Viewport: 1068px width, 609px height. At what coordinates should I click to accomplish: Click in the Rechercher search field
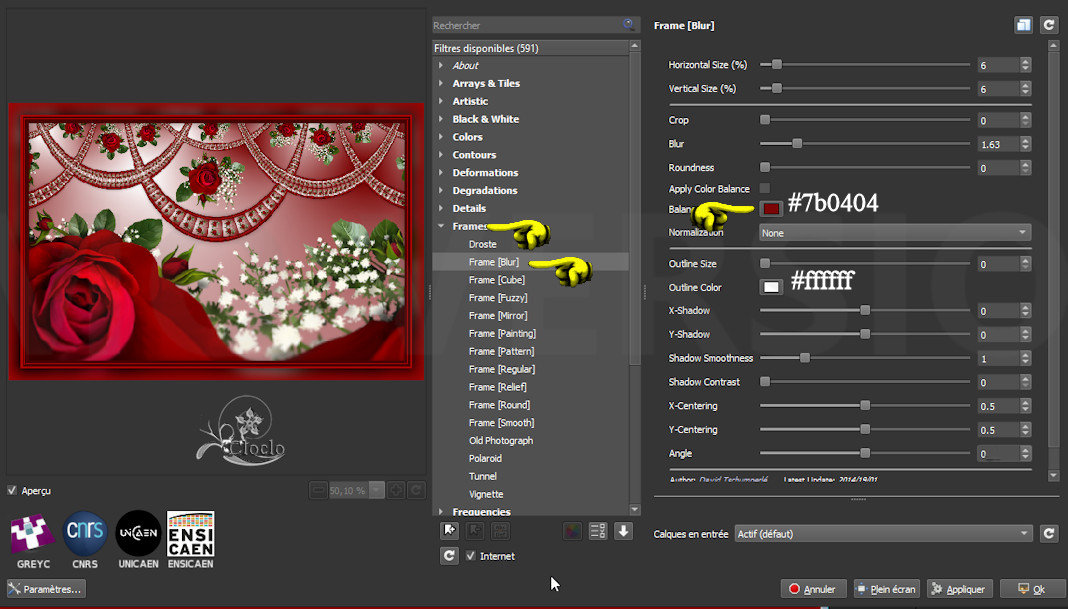click(x=525, y=25)
